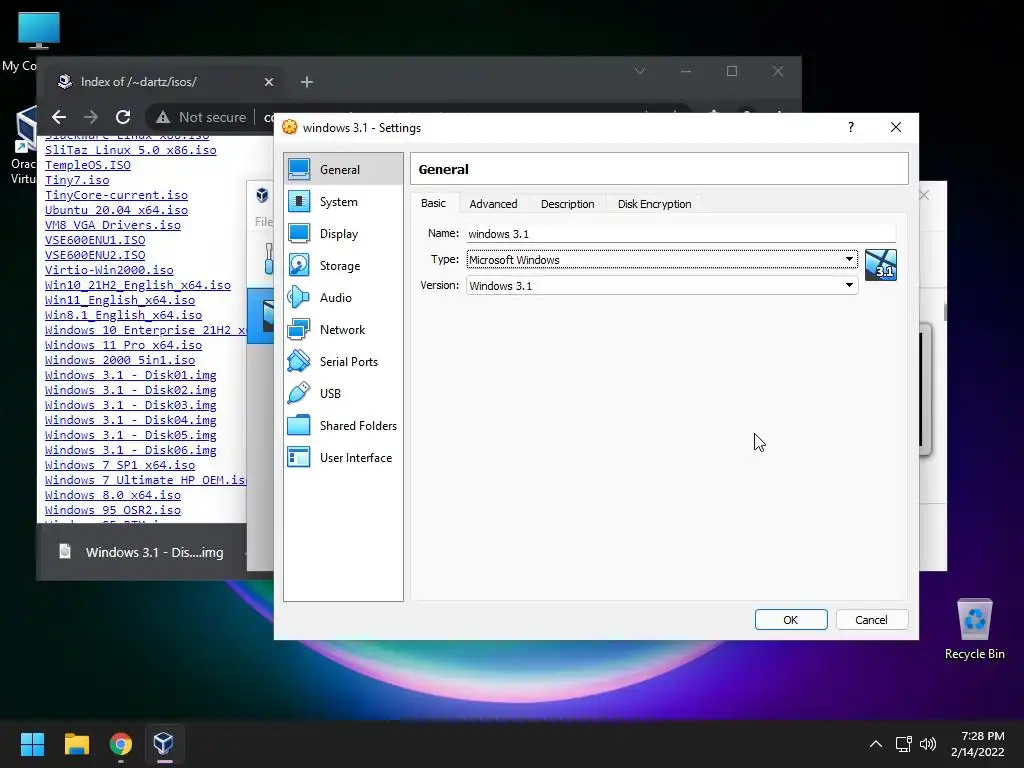The image size is (1024, 768).
Task: Open the Tiny7.iso link
Action: click(x=77, y=180)
